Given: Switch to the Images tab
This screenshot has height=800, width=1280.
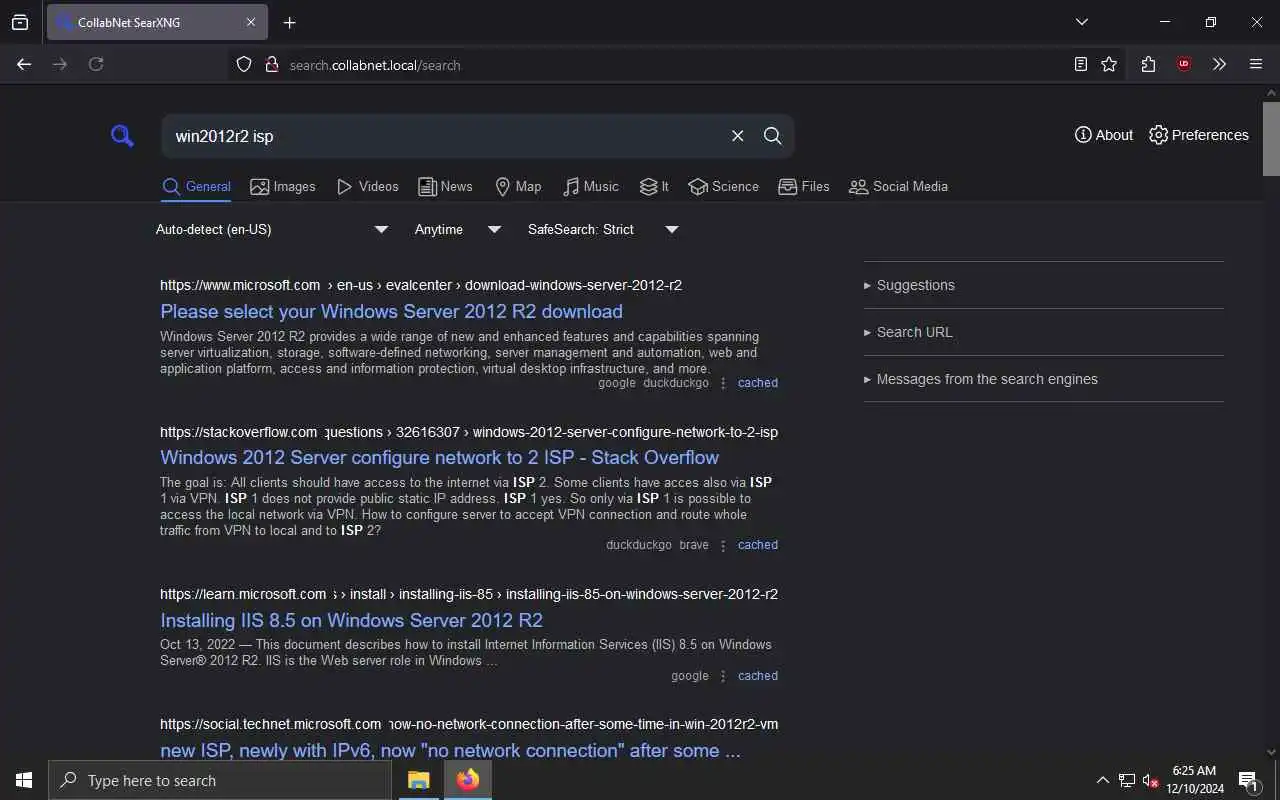Looking at the screenshot, I should click(283, 186).
